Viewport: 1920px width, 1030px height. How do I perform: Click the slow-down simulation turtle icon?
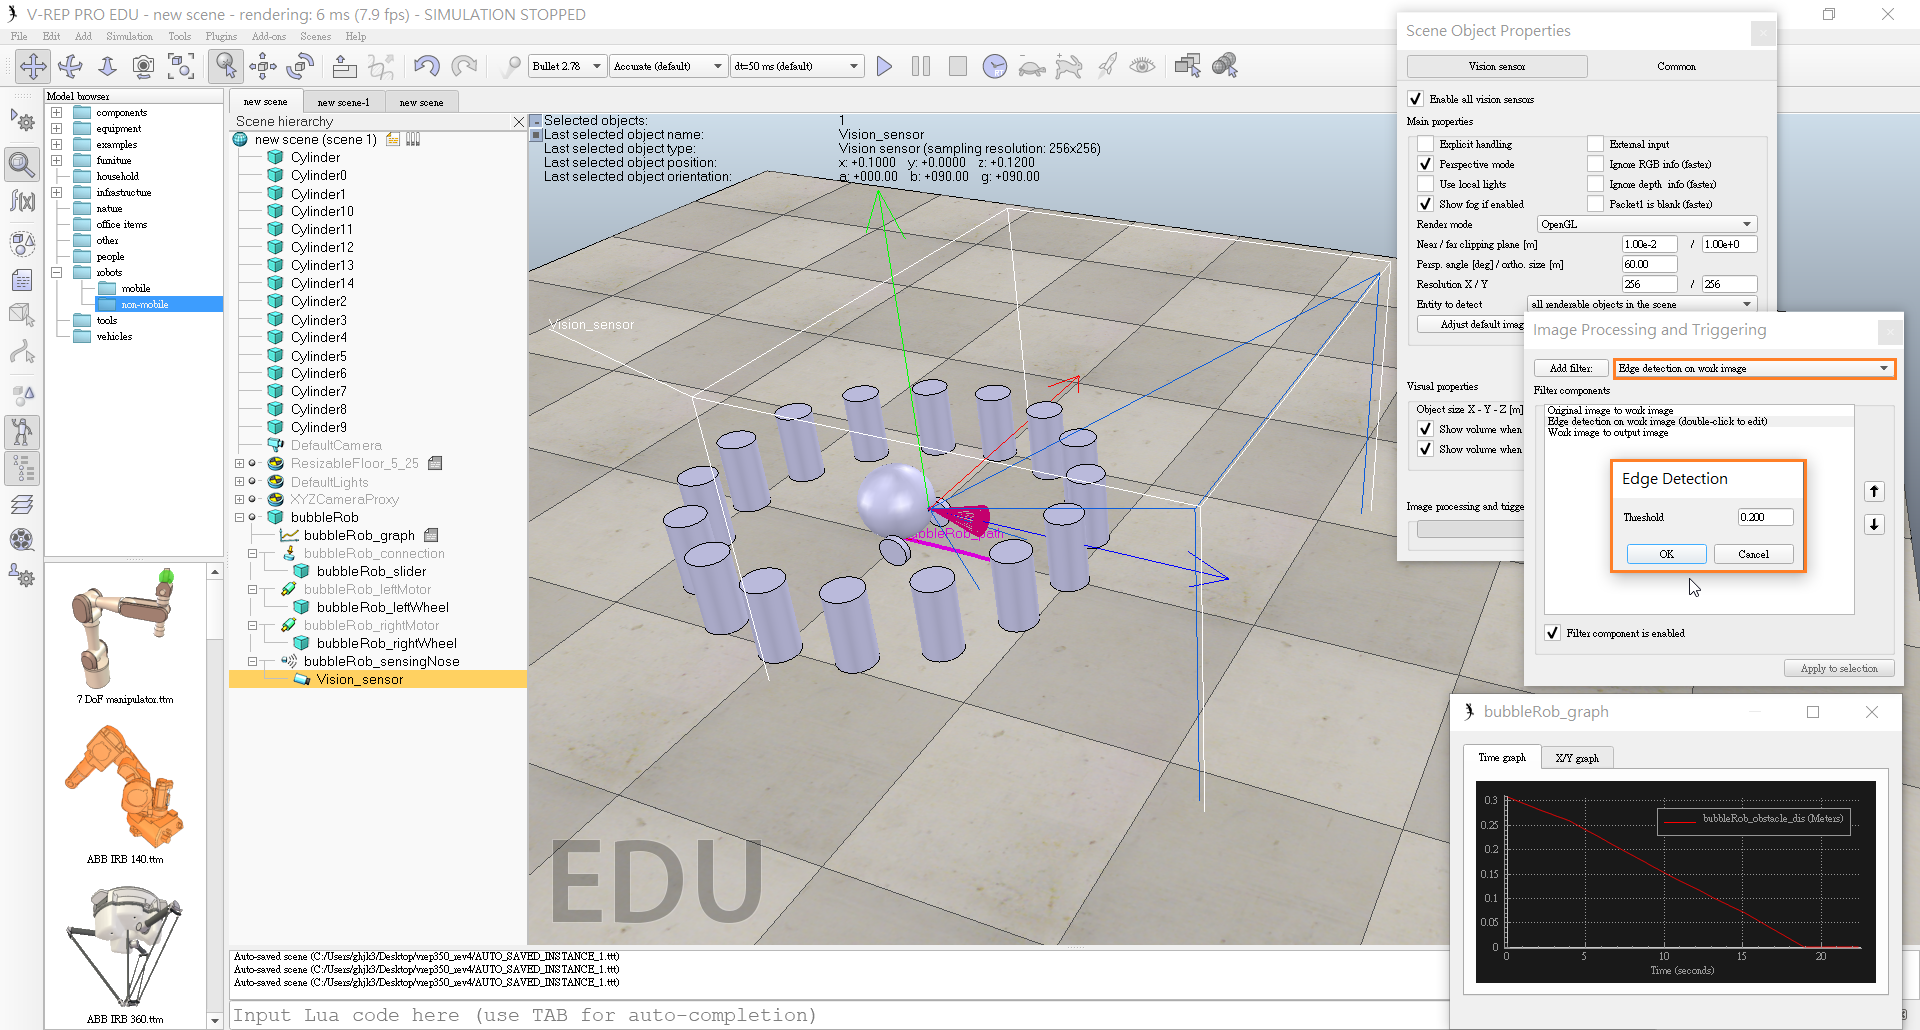pos(1032,67)
